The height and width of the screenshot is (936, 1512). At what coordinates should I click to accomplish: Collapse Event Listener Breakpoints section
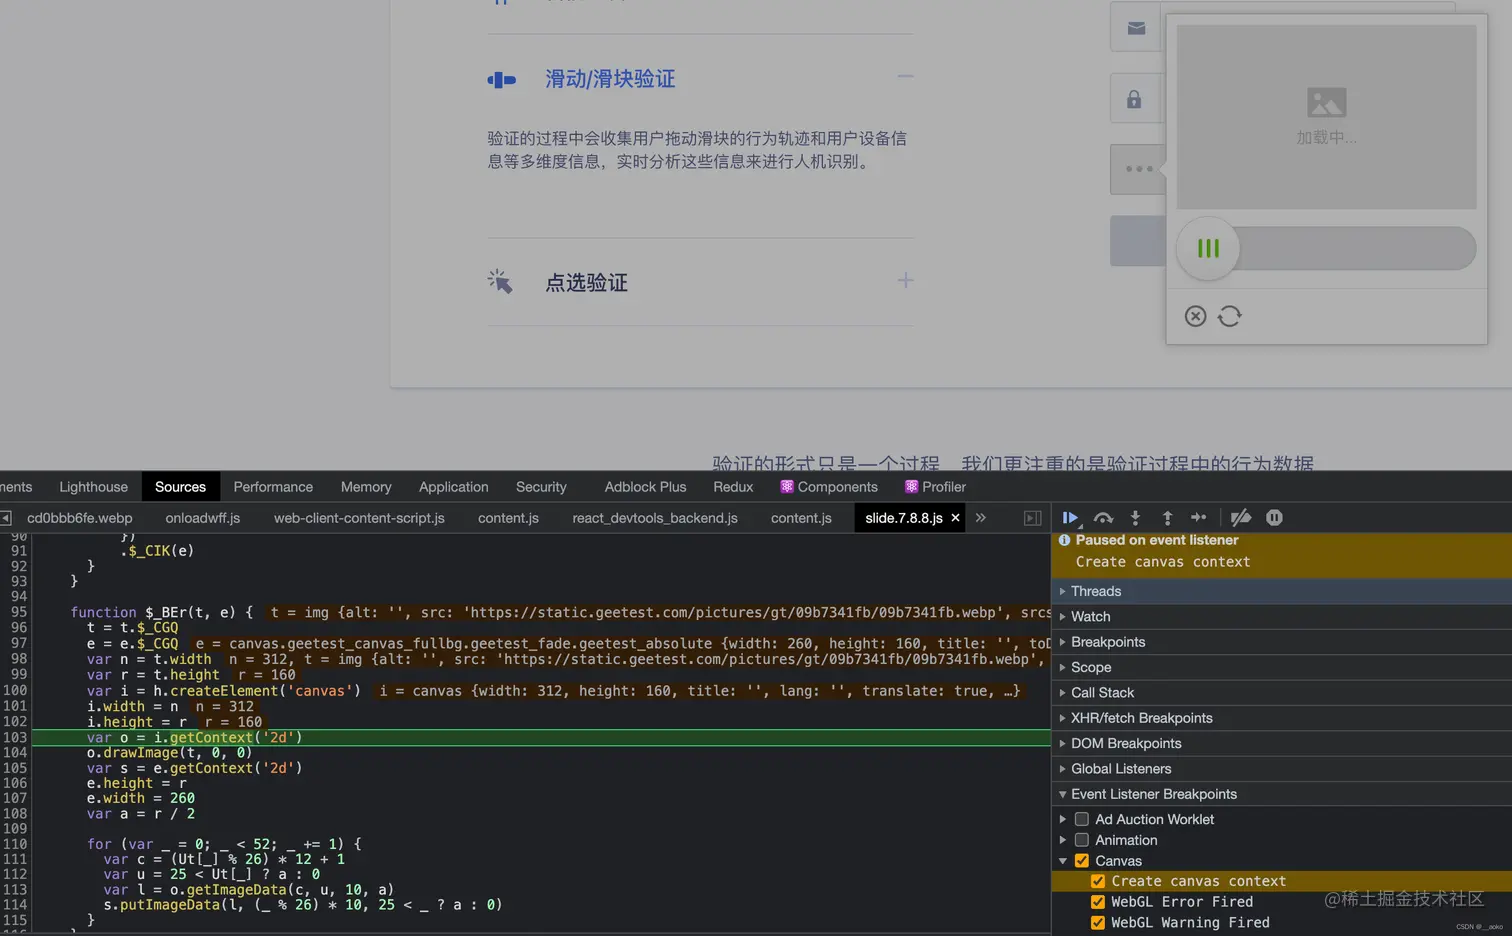[1282, 794]
